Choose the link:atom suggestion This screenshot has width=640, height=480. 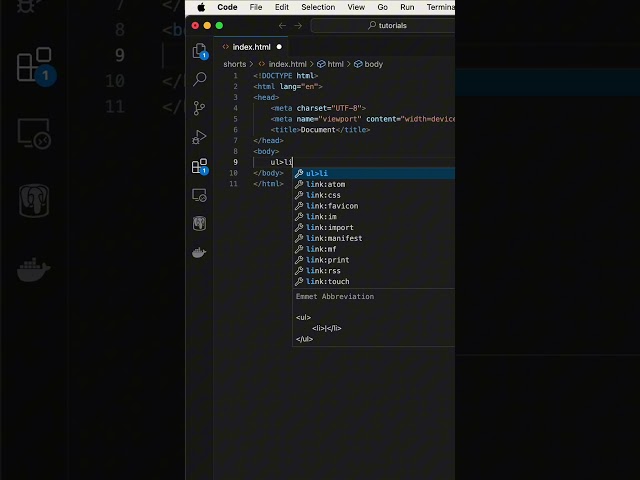point(374,184)
